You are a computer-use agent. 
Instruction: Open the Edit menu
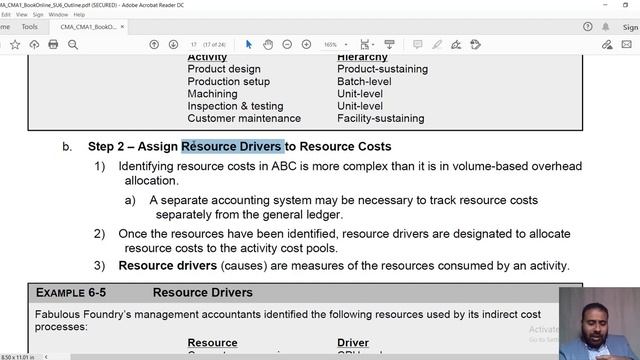click(x=6, y=14)
